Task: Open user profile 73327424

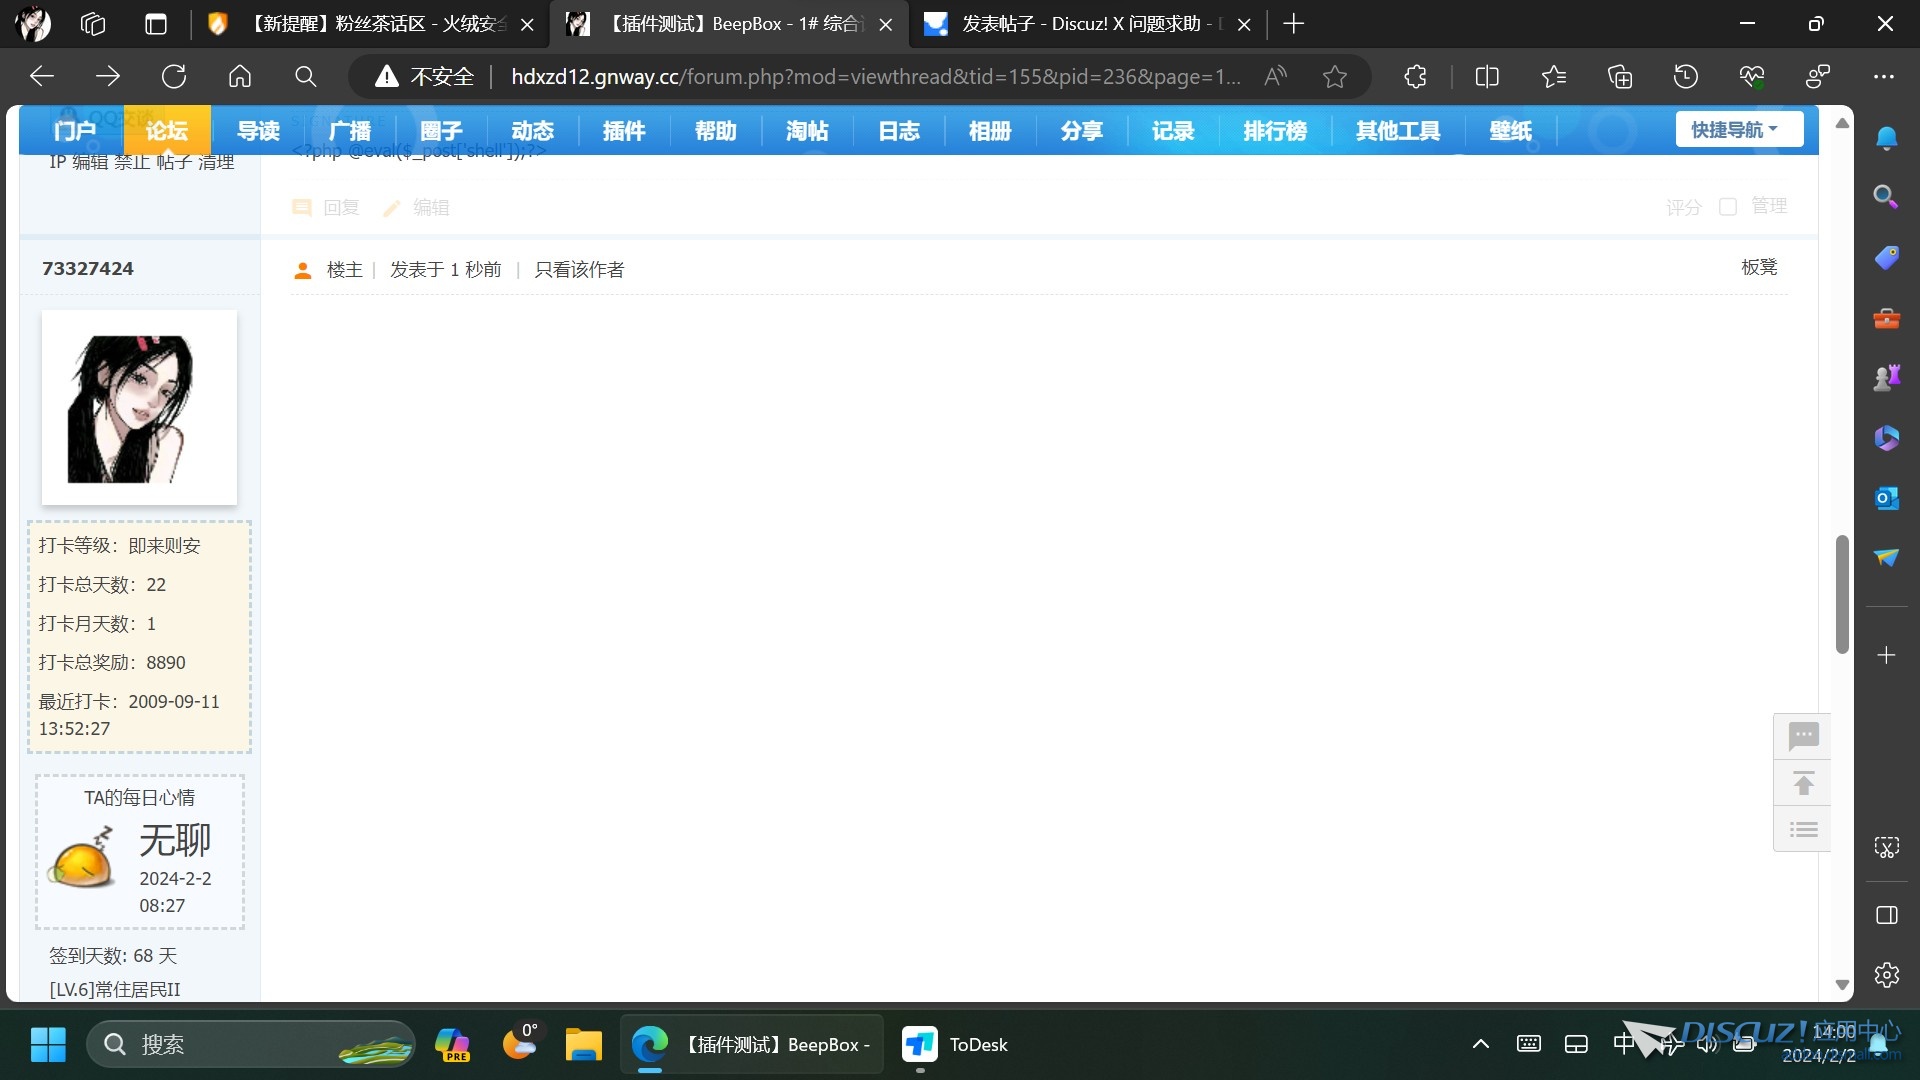Action: pyautogui.click(x=88, y=269)
